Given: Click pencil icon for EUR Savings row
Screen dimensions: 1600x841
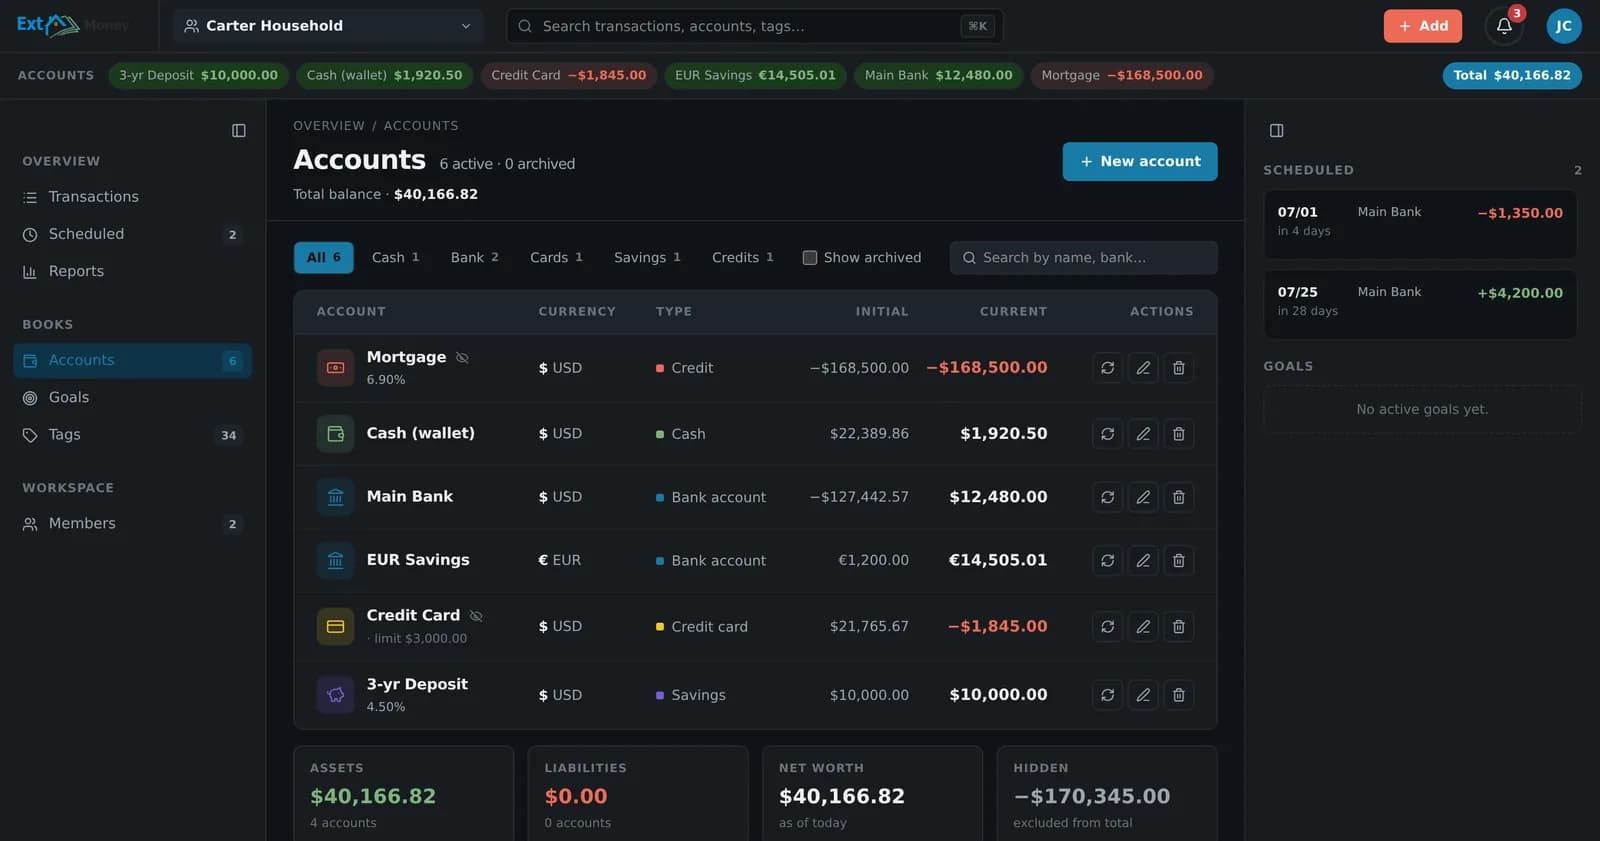Looking at the screenshot, I should pos(1143,561).
